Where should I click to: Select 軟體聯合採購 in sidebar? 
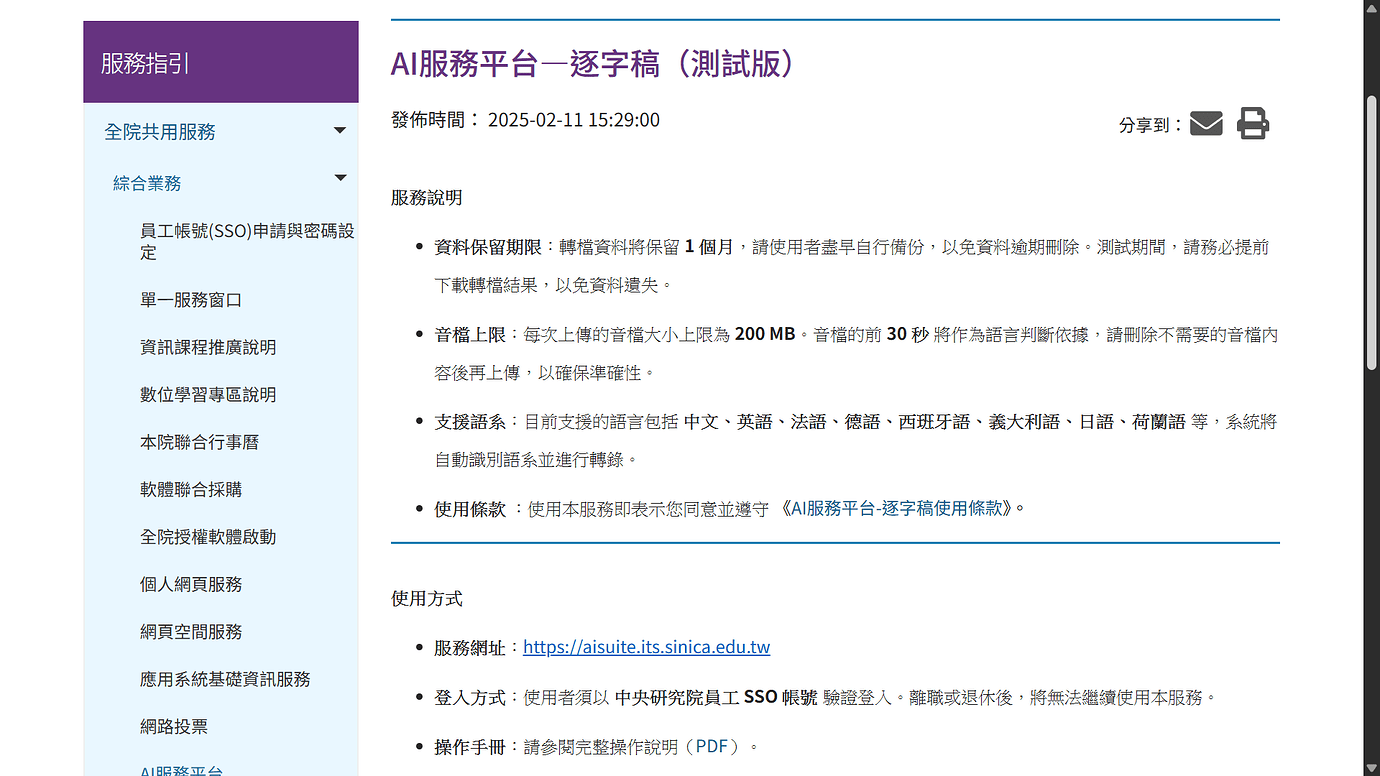tap(189, 489)
